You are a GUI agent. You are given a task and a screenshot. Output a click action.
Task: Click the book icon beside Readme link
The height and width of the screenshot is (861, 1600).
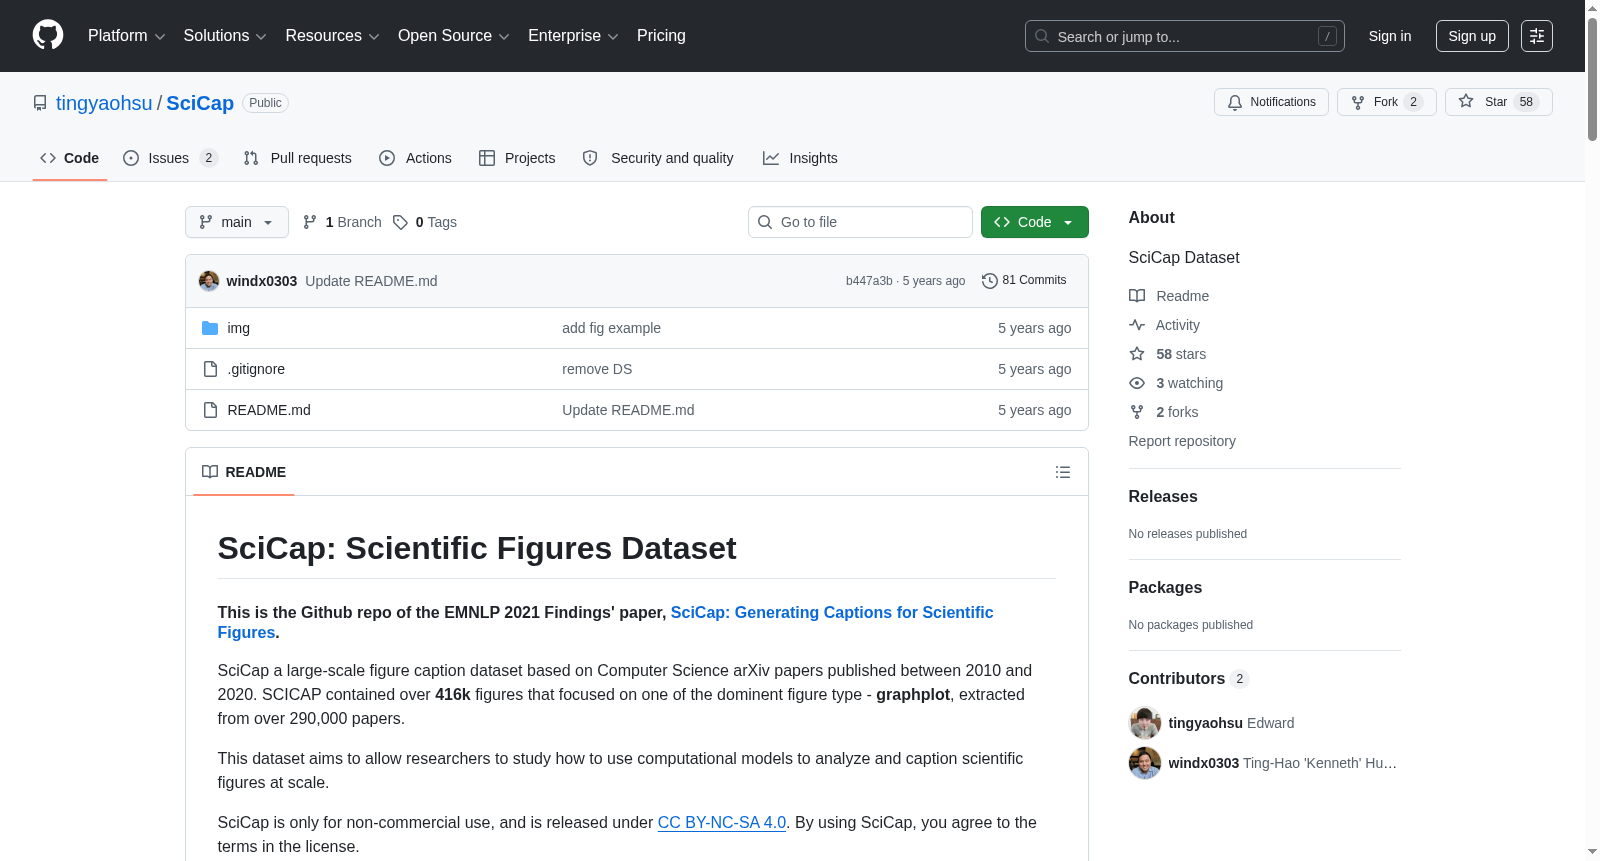coord(1137,296)
